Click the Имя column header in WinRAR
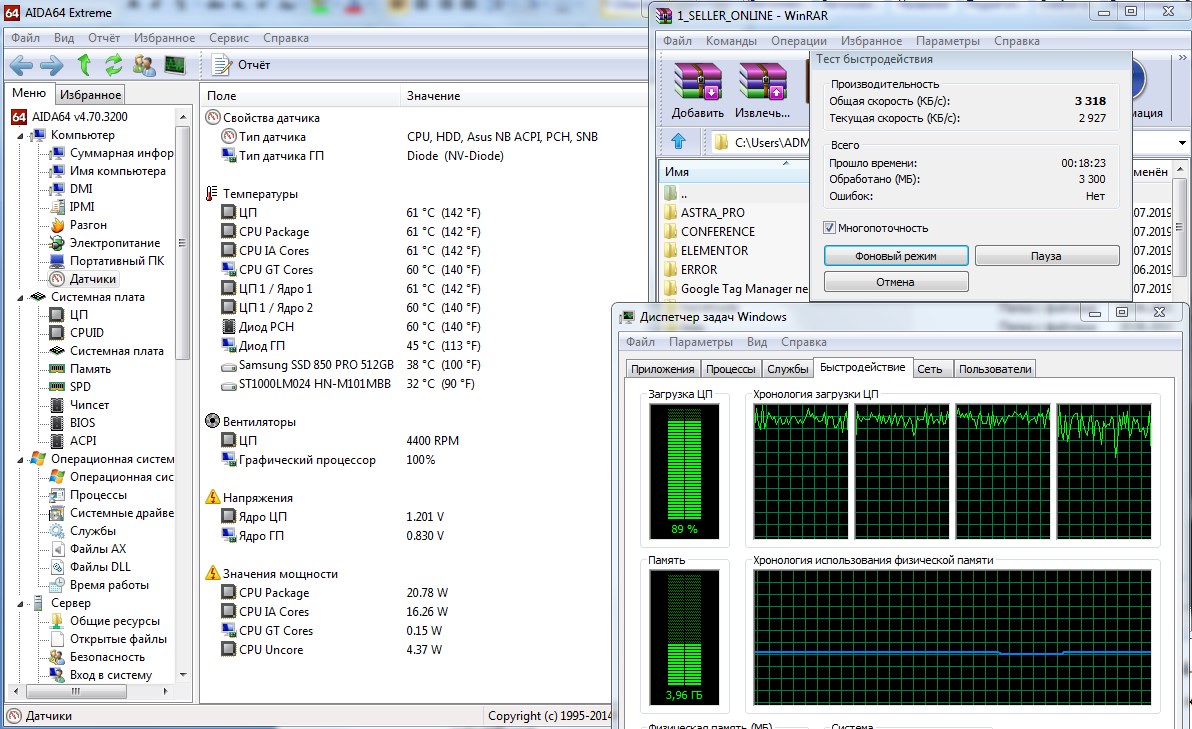Image resolution: width=1192 pixels, height=729 pixels. tap(734, 172)
